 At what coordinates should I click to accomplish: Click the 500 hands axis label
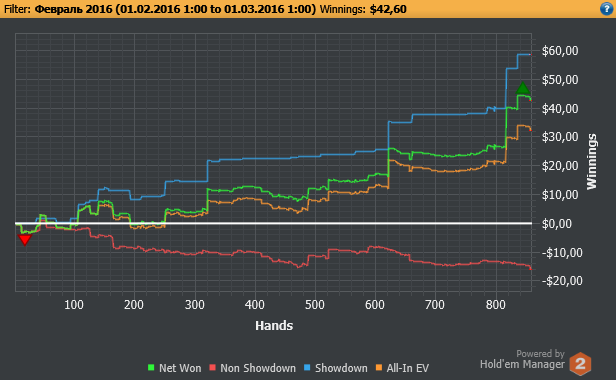[x=315, y=305]
